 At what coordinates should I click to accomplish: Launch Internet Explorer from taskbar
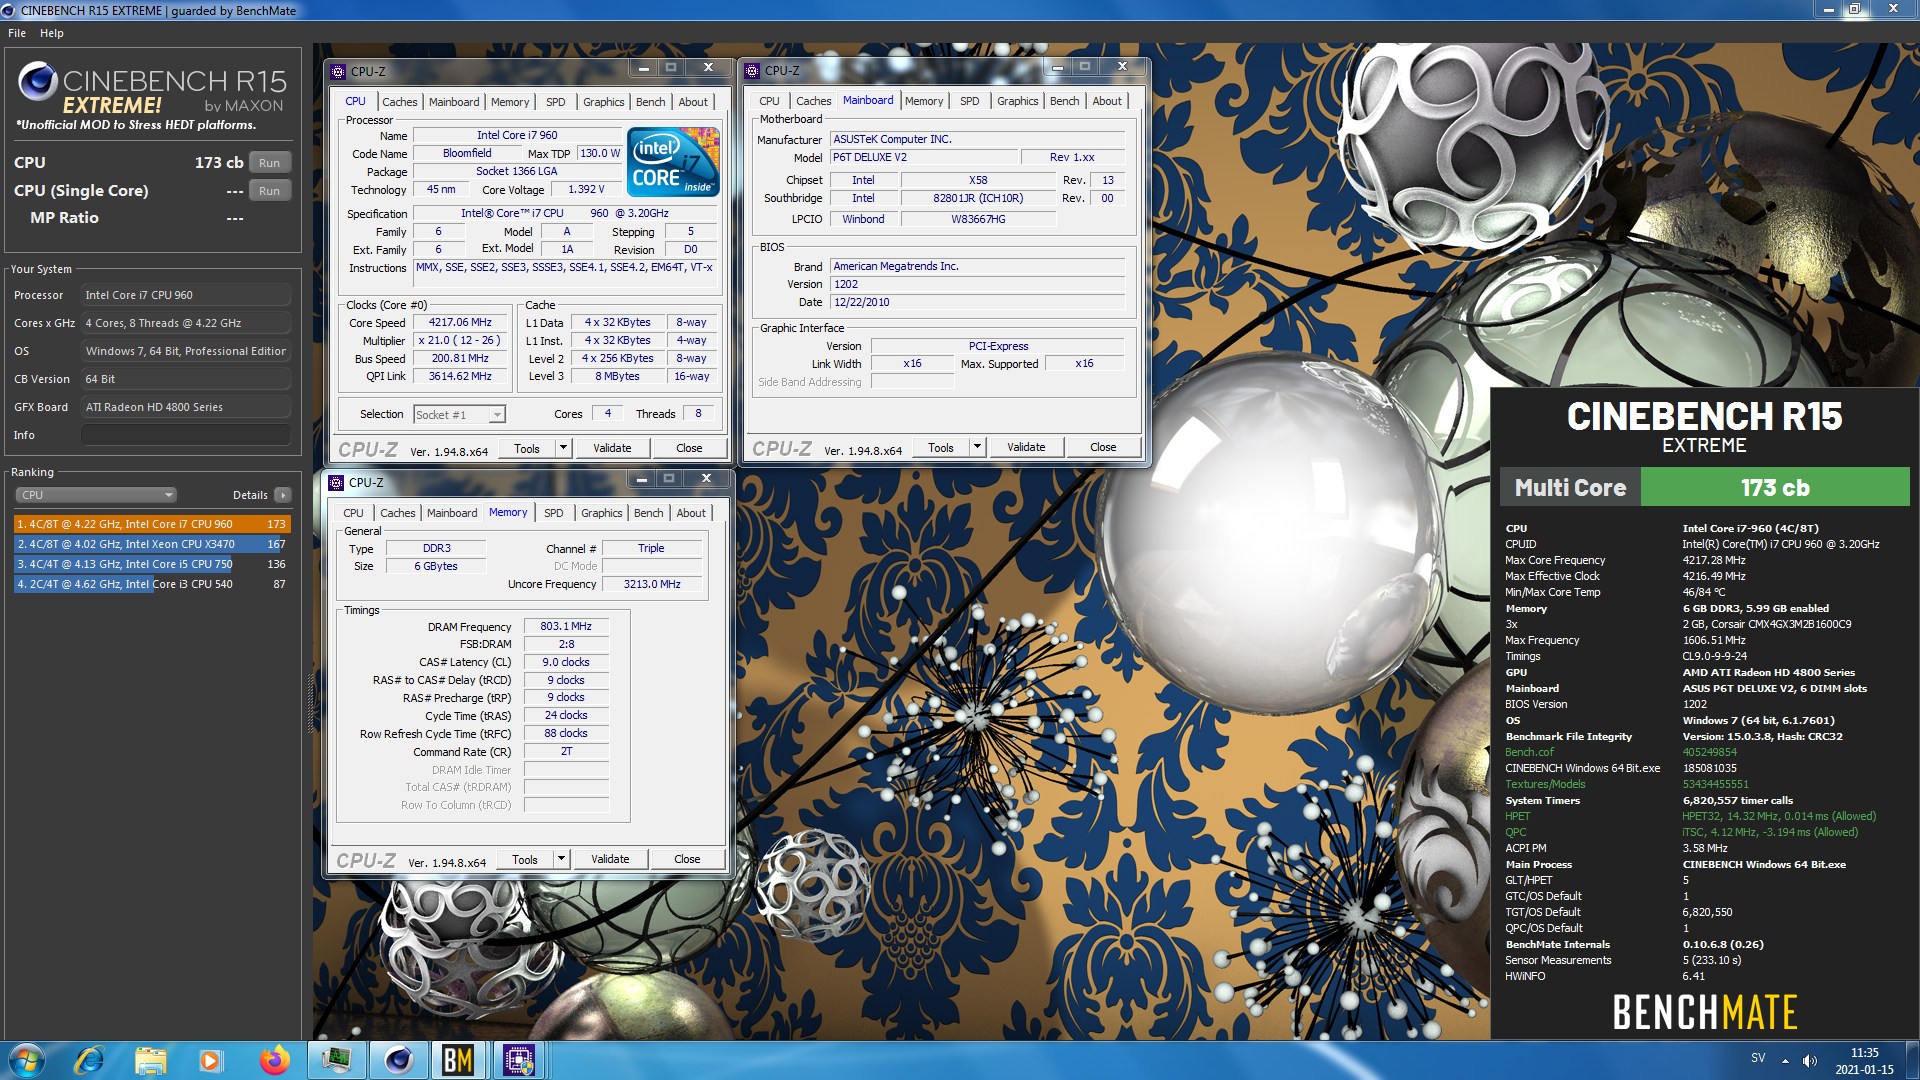click(89, 1060)
